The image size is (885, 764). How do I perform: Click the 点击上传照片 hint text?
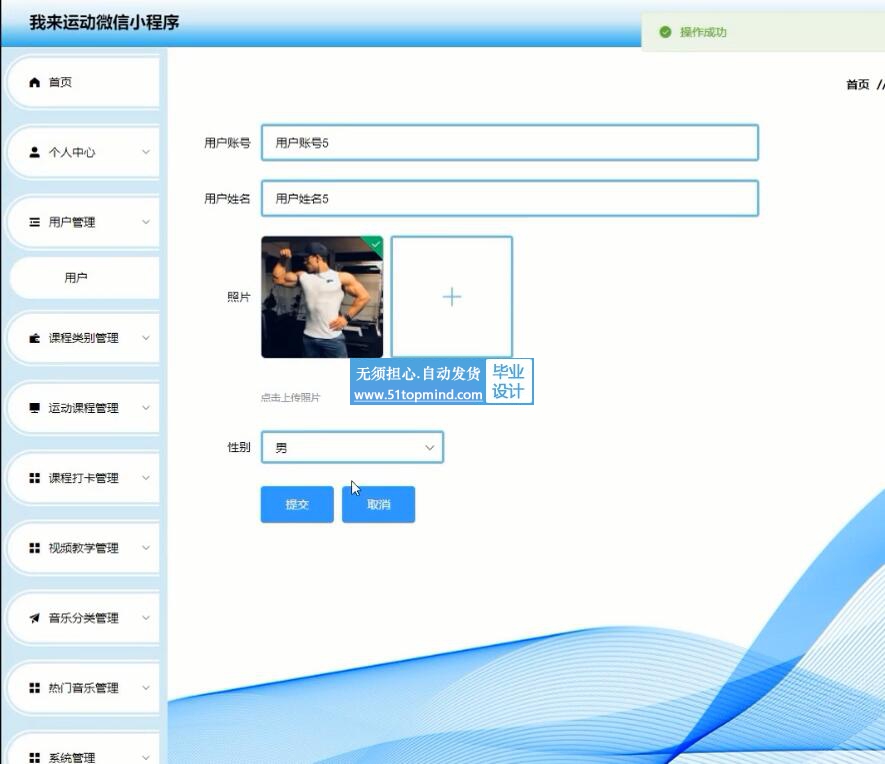tap(290, 398)
